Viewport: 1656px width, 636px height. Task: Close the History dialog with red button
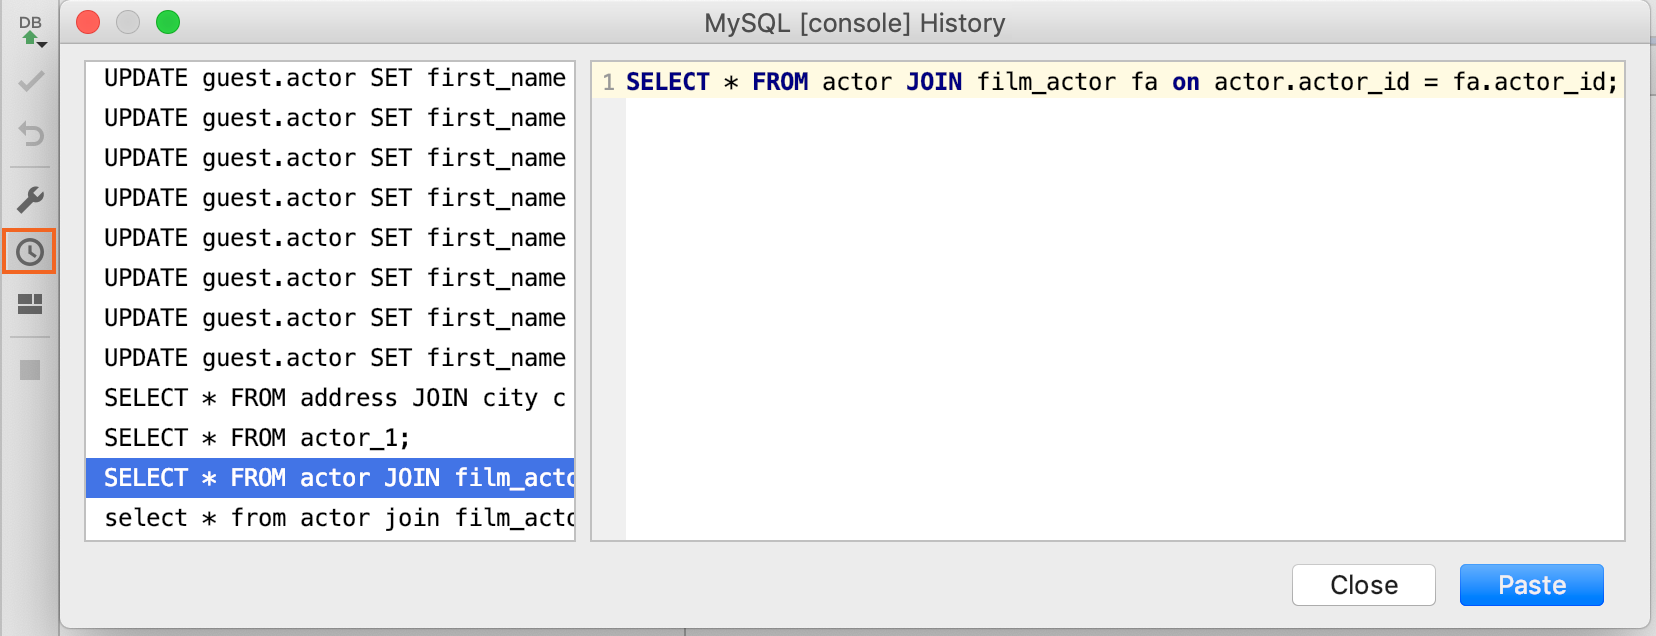[x=88, y=23]
